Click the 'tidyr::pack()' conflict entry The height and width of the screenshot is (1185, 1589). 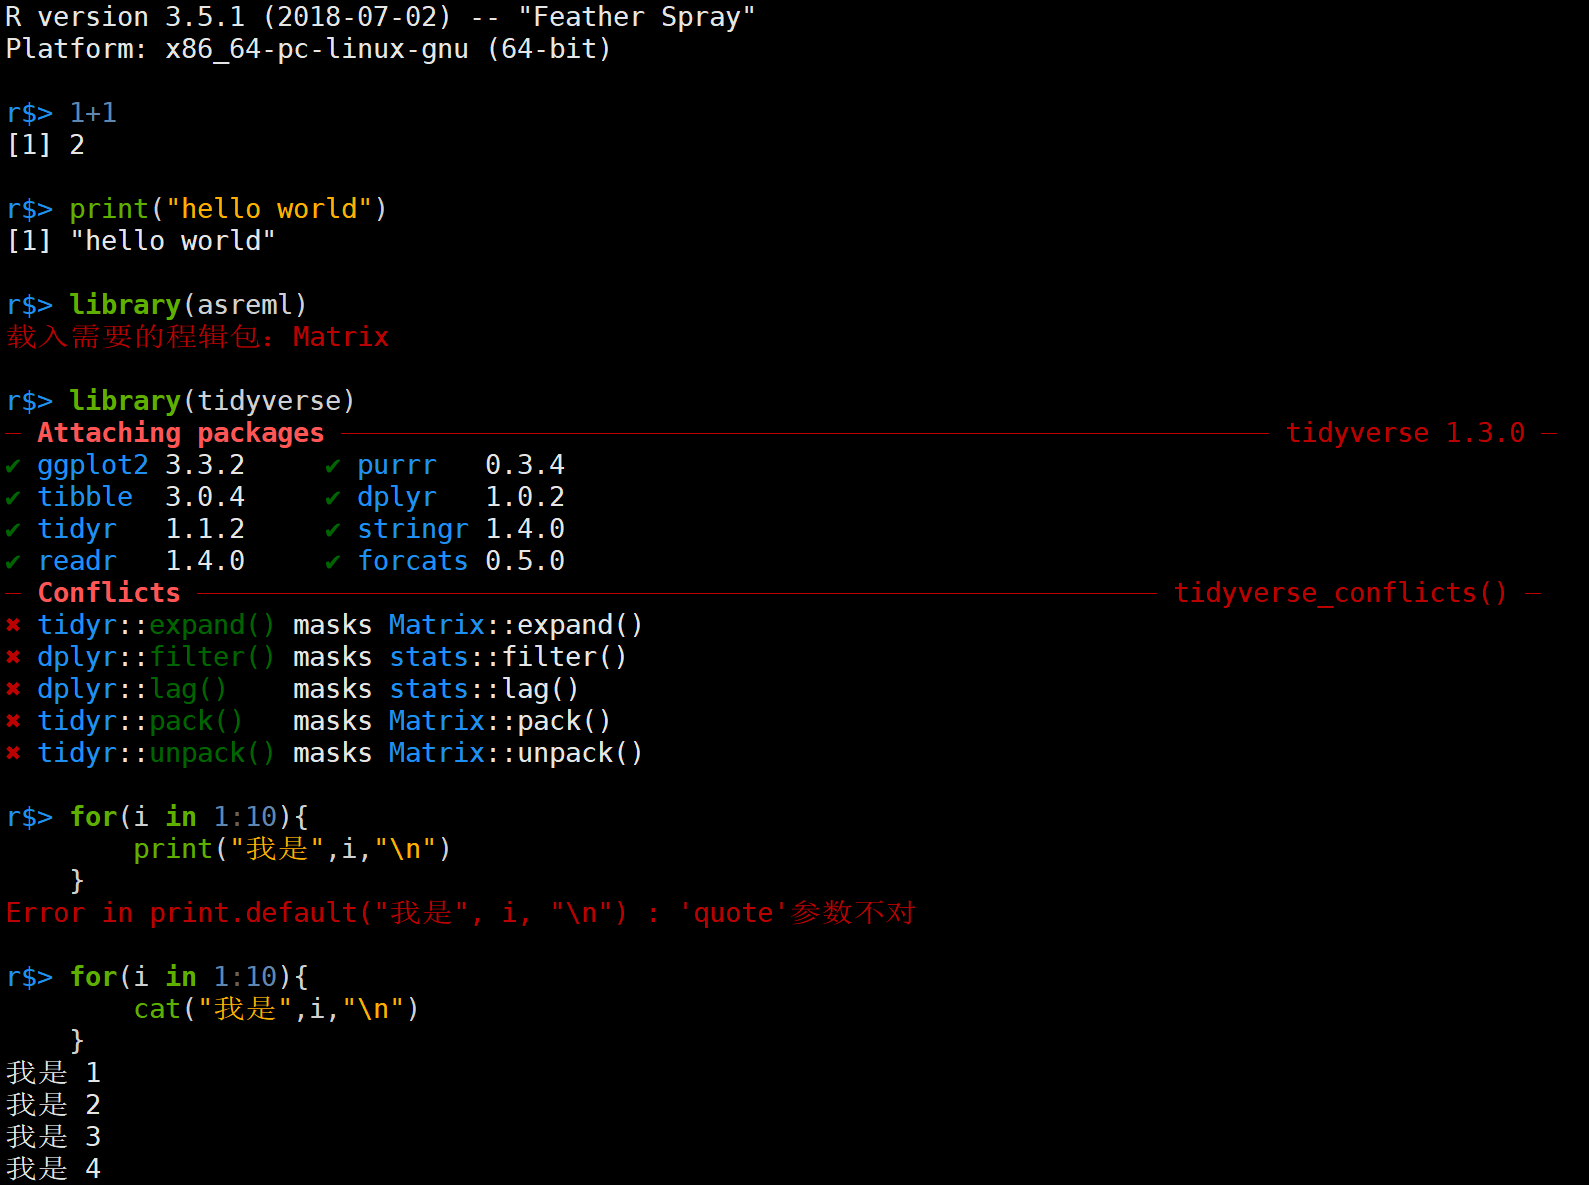coord(141,721)
